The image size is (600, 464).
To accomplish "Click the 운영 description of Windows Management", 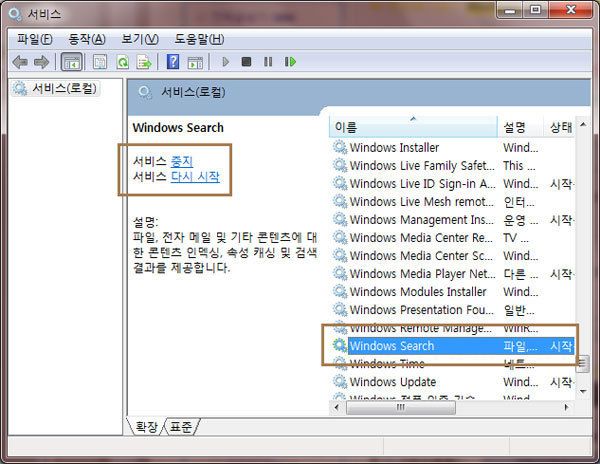I will click(x=520, y=220).
